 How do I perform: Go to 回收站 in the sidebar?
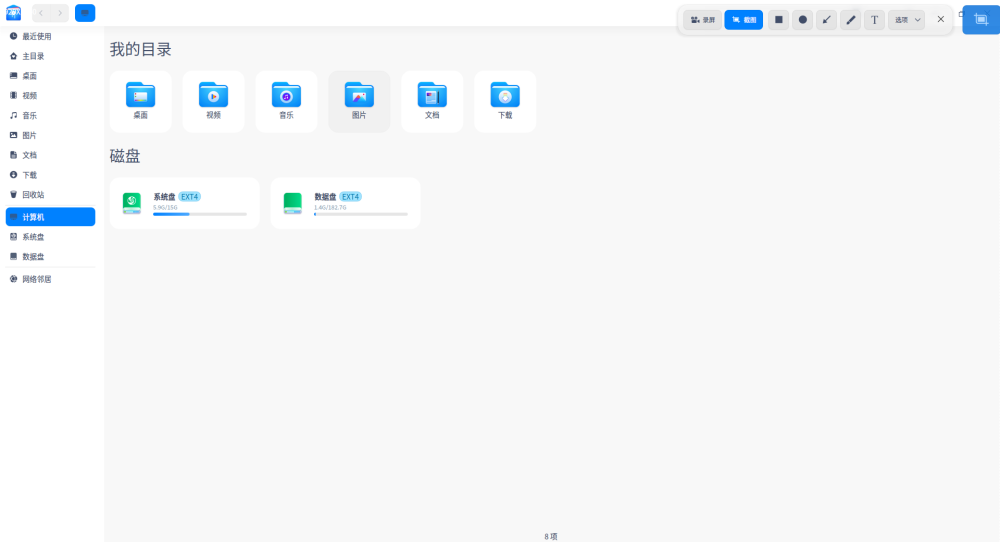(x=33, y=194)
